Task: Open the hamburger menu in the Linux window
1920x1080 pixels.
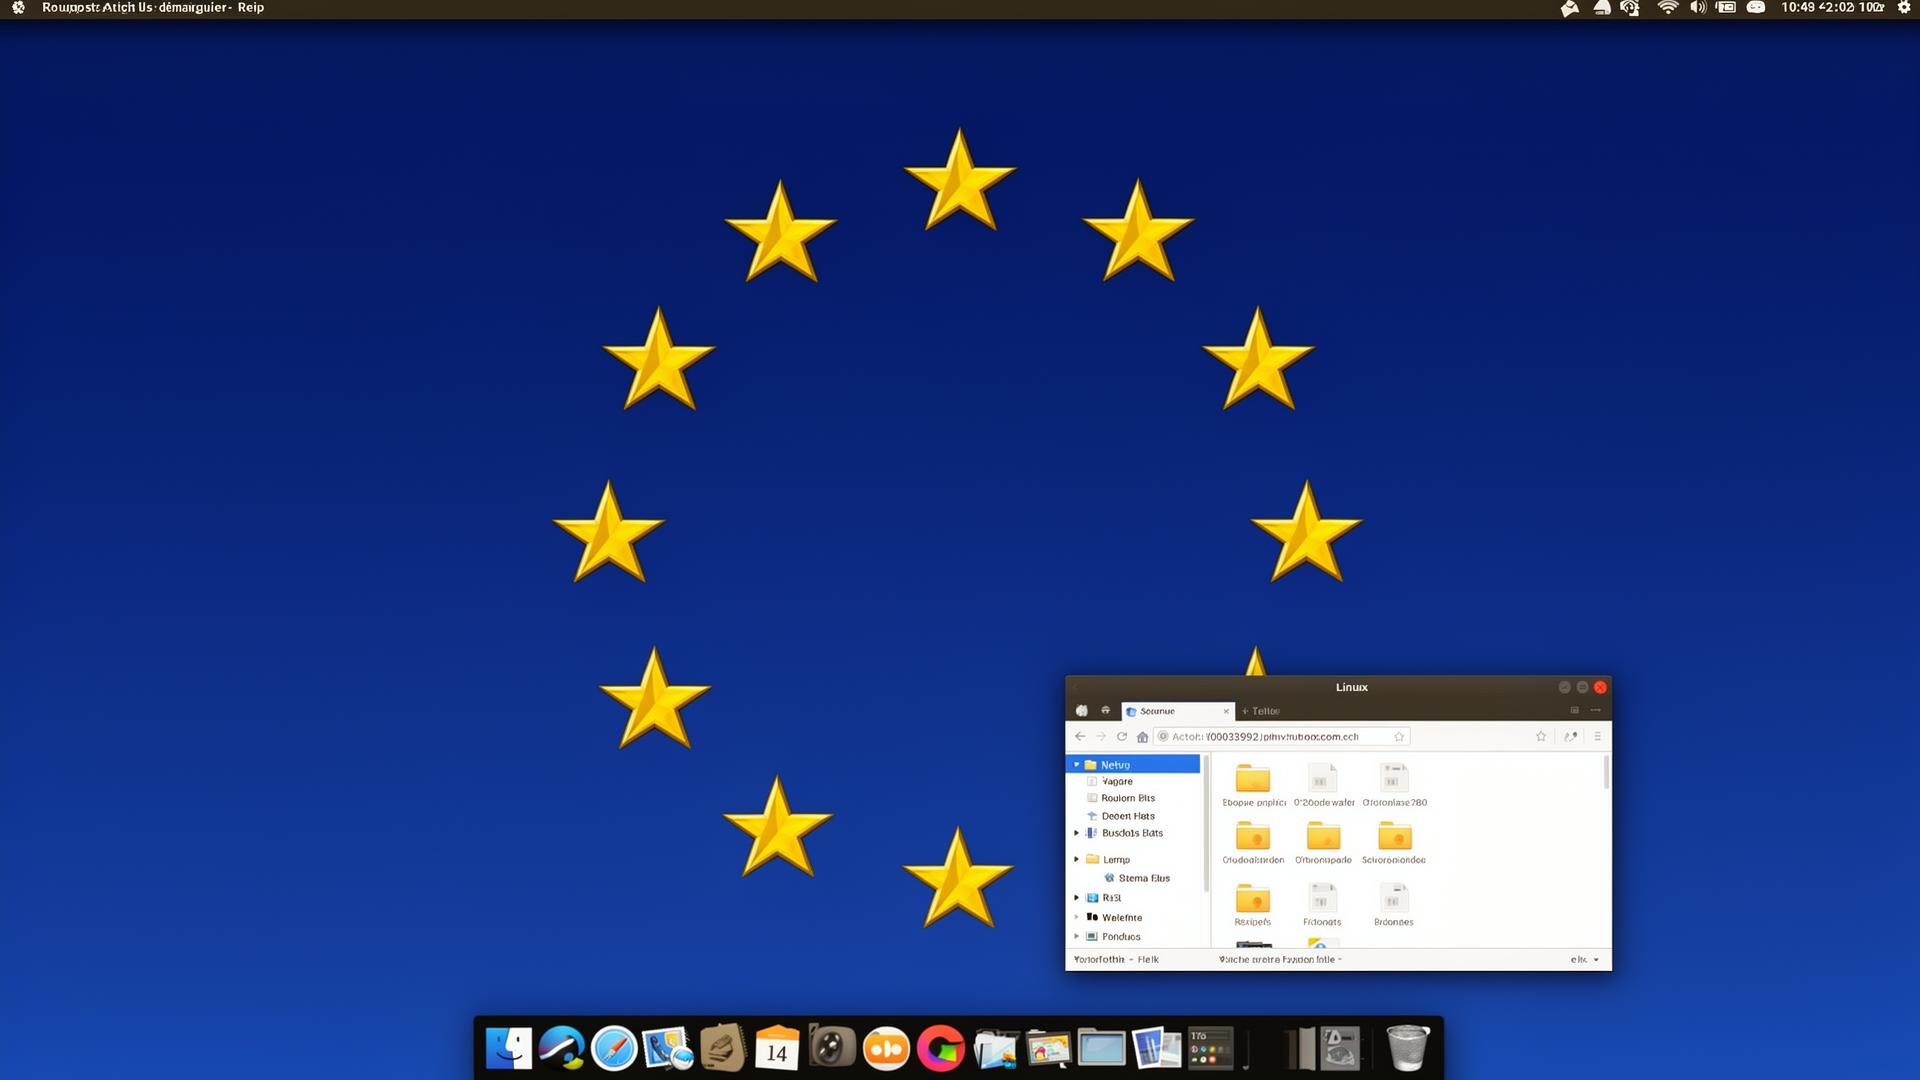Action: tap(1597, 737)
